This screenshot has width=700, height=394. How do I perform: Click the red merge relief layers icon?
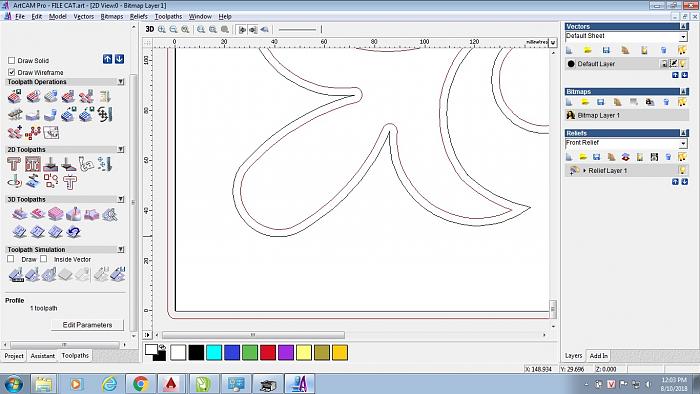[x=625, y=157]
